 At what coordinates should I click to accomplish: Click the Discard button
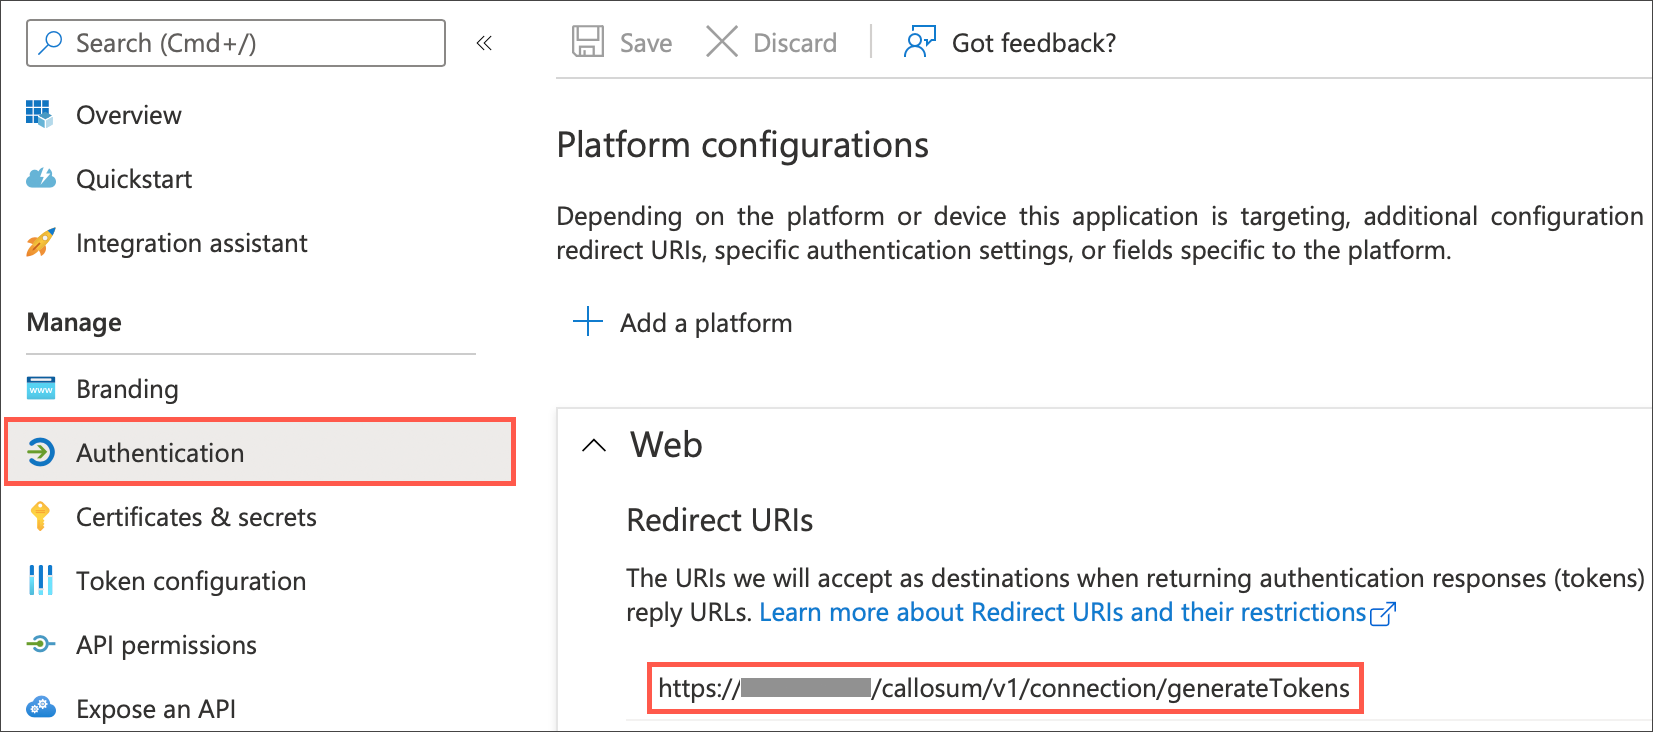pyautogui.click(x=771, y=42)
